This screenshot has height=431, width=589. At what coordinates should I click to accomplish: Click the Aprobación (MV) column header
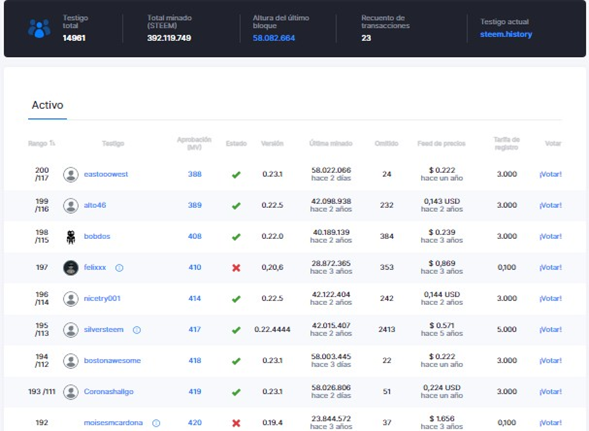click(x=194, y=144)
